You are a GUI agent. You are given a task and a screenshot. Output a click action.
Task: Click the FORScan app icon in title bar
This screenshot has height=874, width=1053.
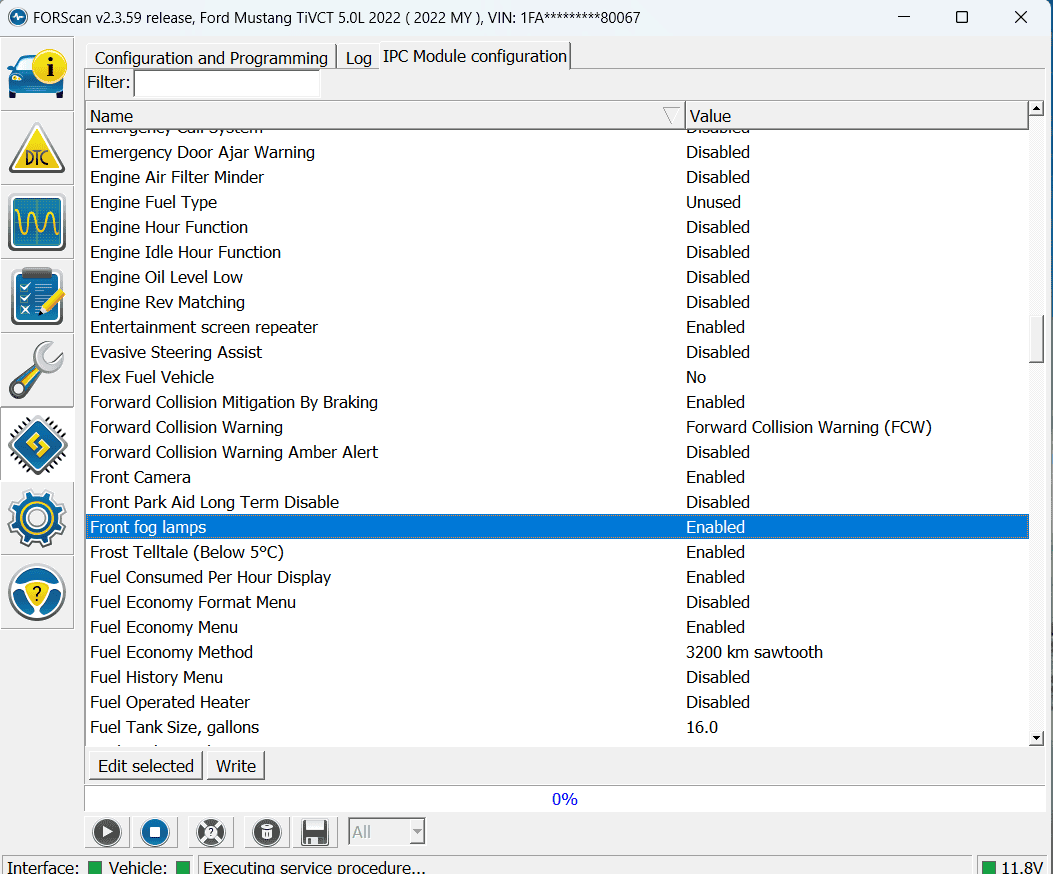pyautogui.click(x=17, y=17)
